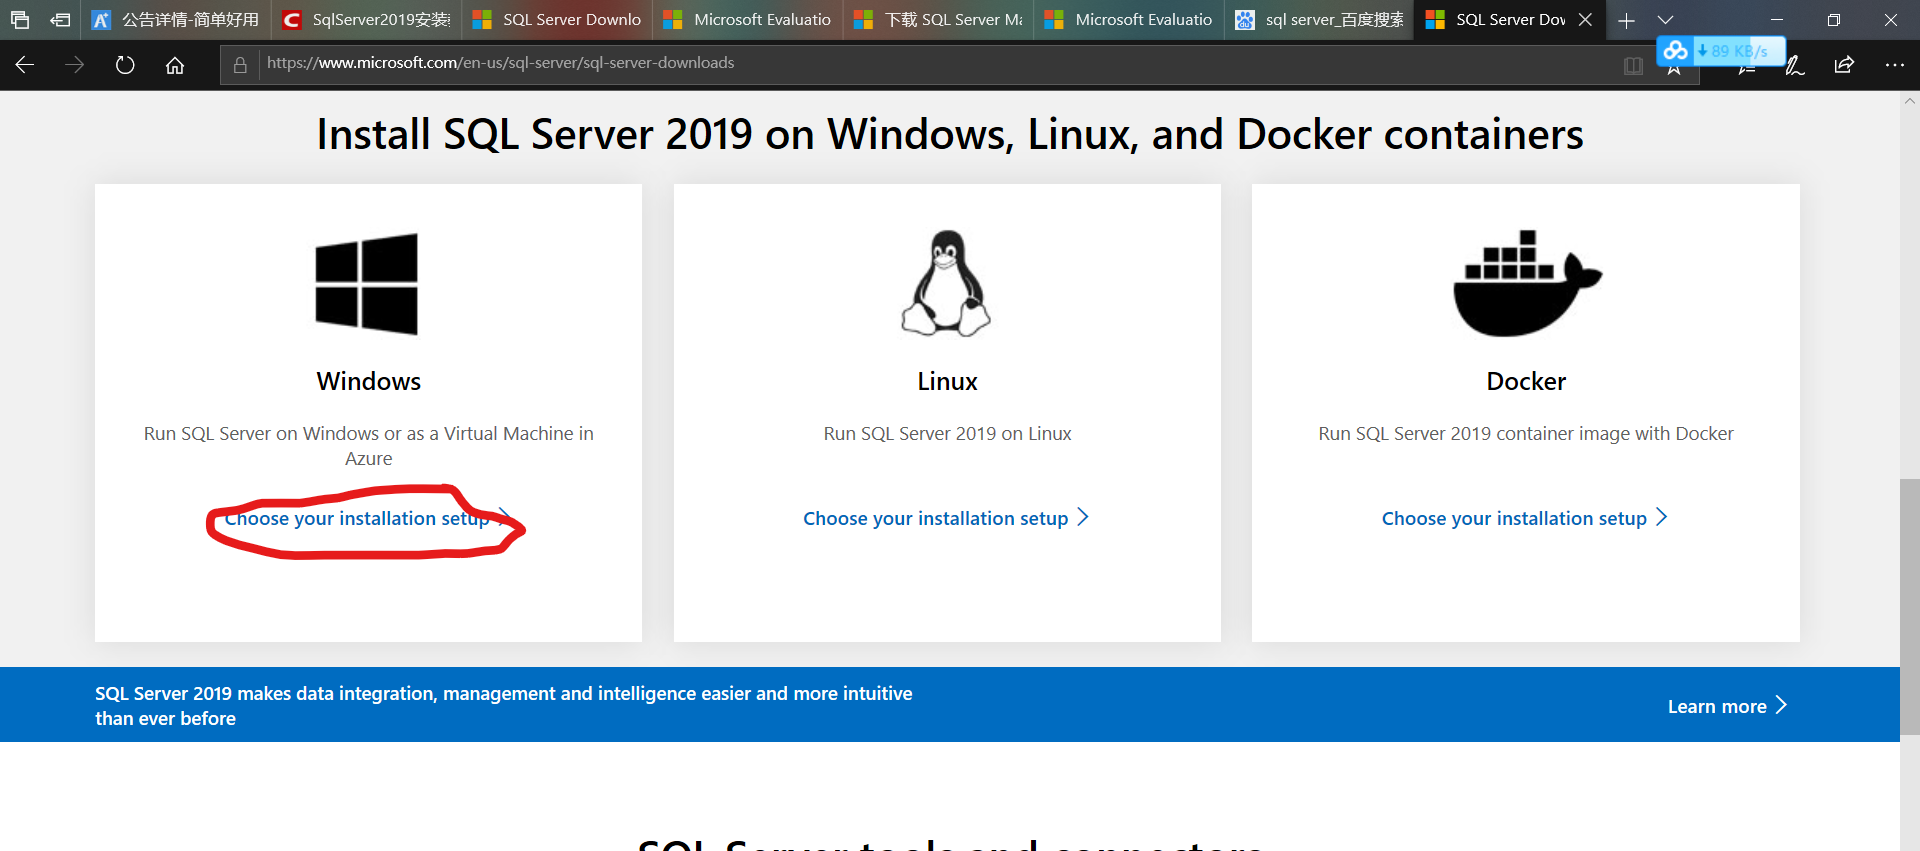Screen dimensions: 1920x851
Task: Click the Linux penguin image
Action: click(x=946, y=283)
